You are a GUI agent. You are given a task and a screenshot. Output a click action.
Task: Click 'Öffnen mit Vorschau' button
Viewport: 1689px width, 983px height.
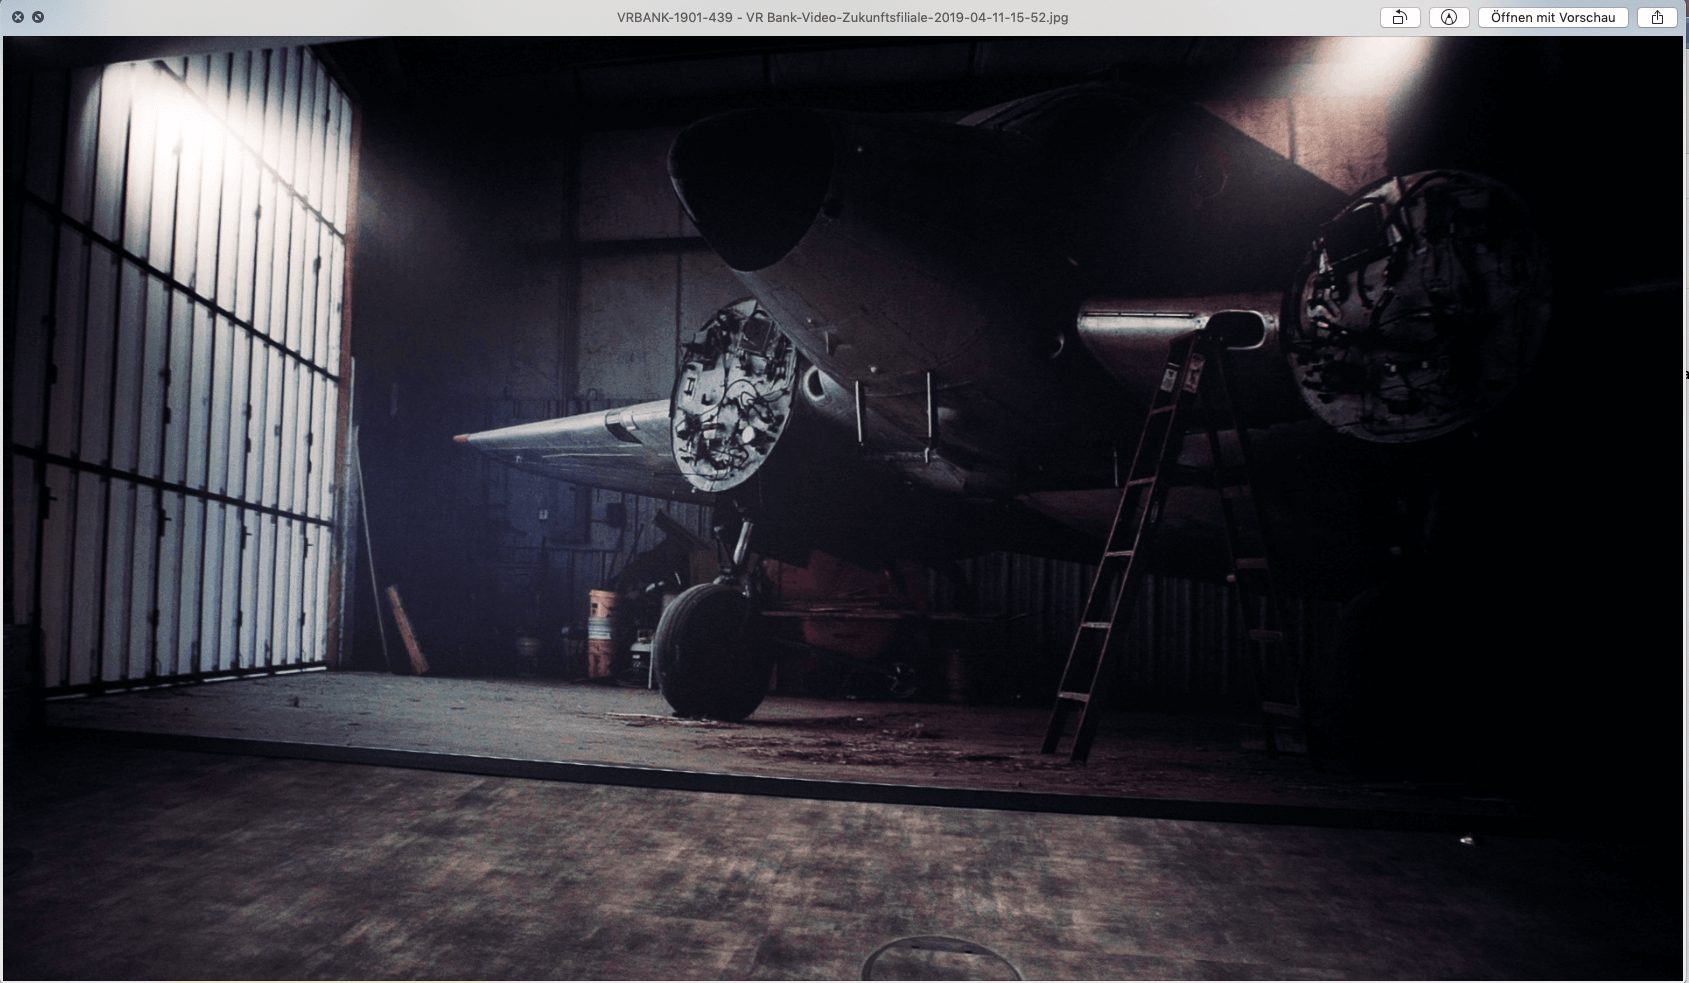coord(1552,17)
